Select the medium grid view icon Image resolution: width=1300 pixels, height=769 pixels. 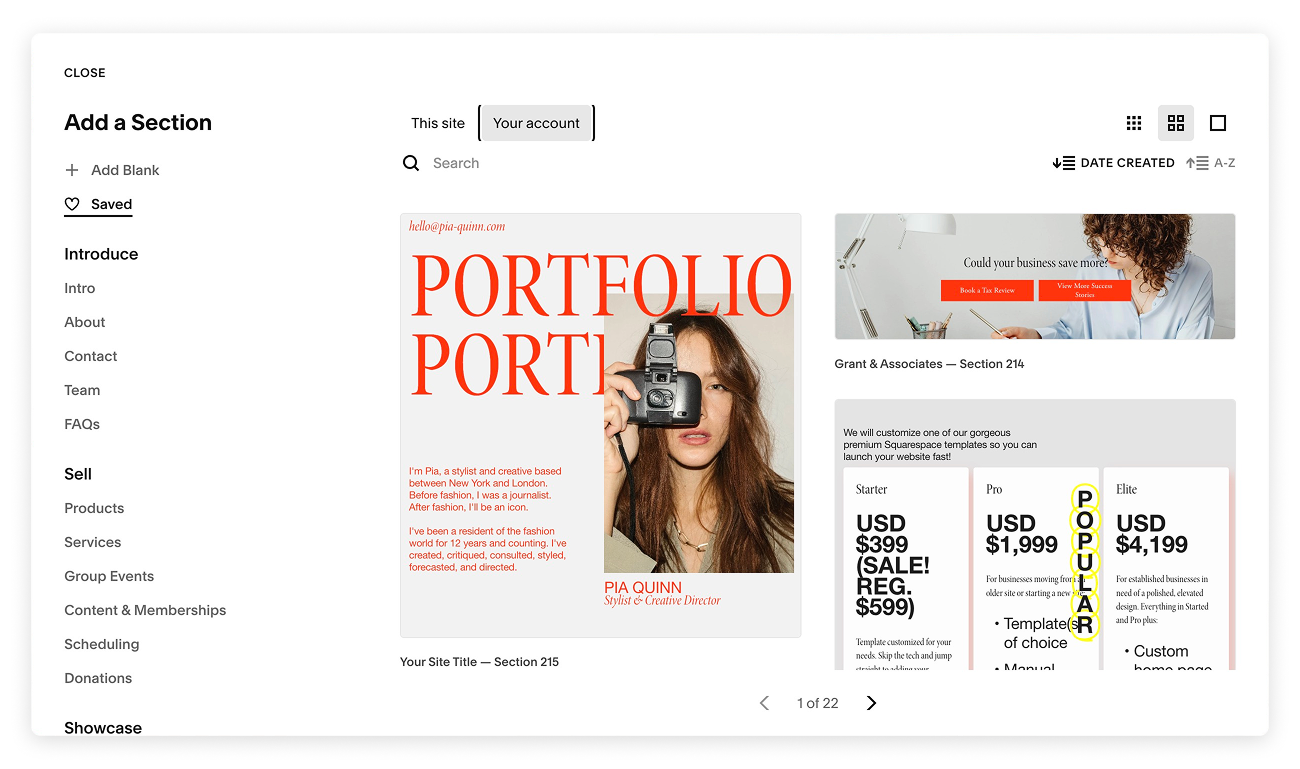coord(1175,122)
